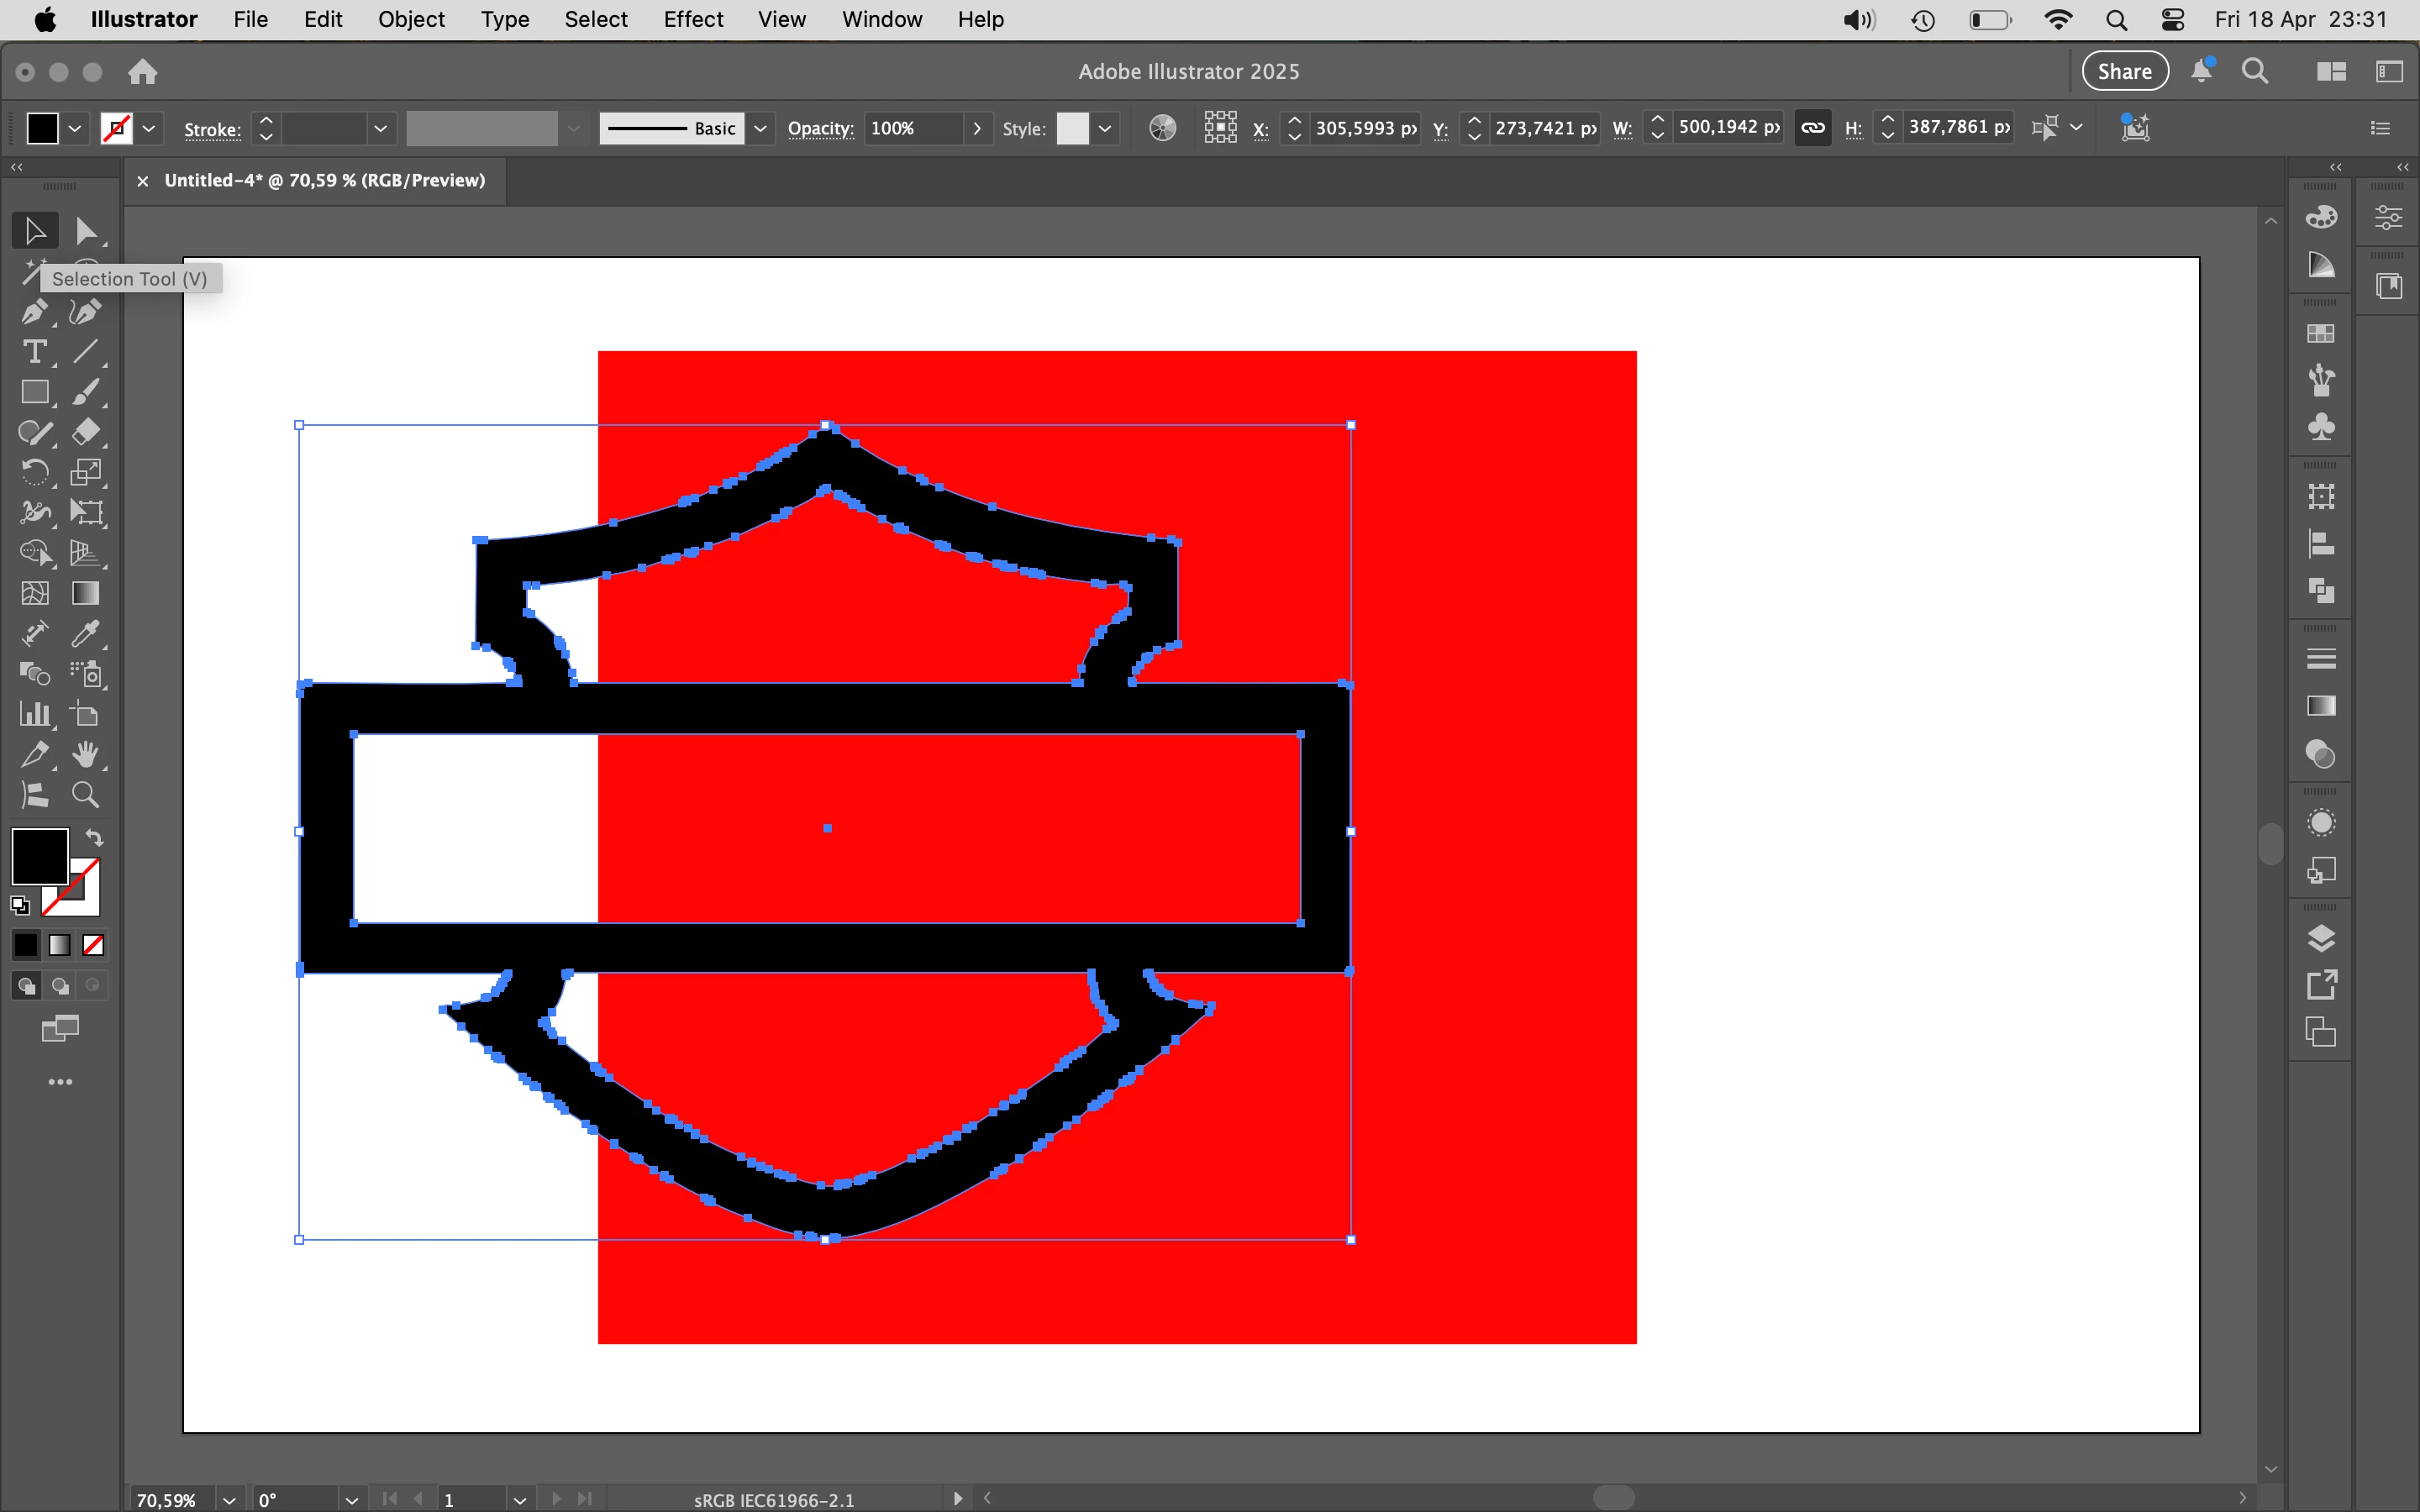Select the Type tool
Viewport: 2420px width, 1512px height.
pos(34,352)
